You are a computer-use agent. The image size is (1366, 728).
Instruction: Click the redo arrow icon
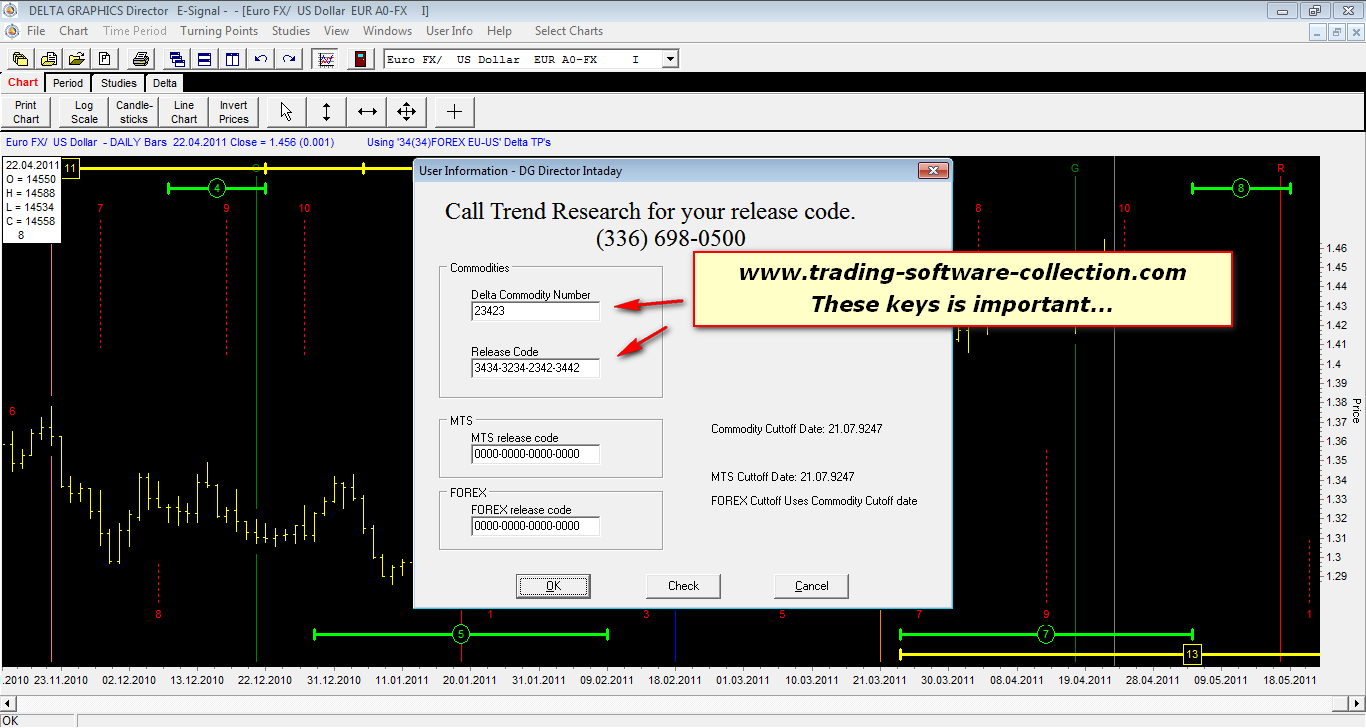coord(289,59)
